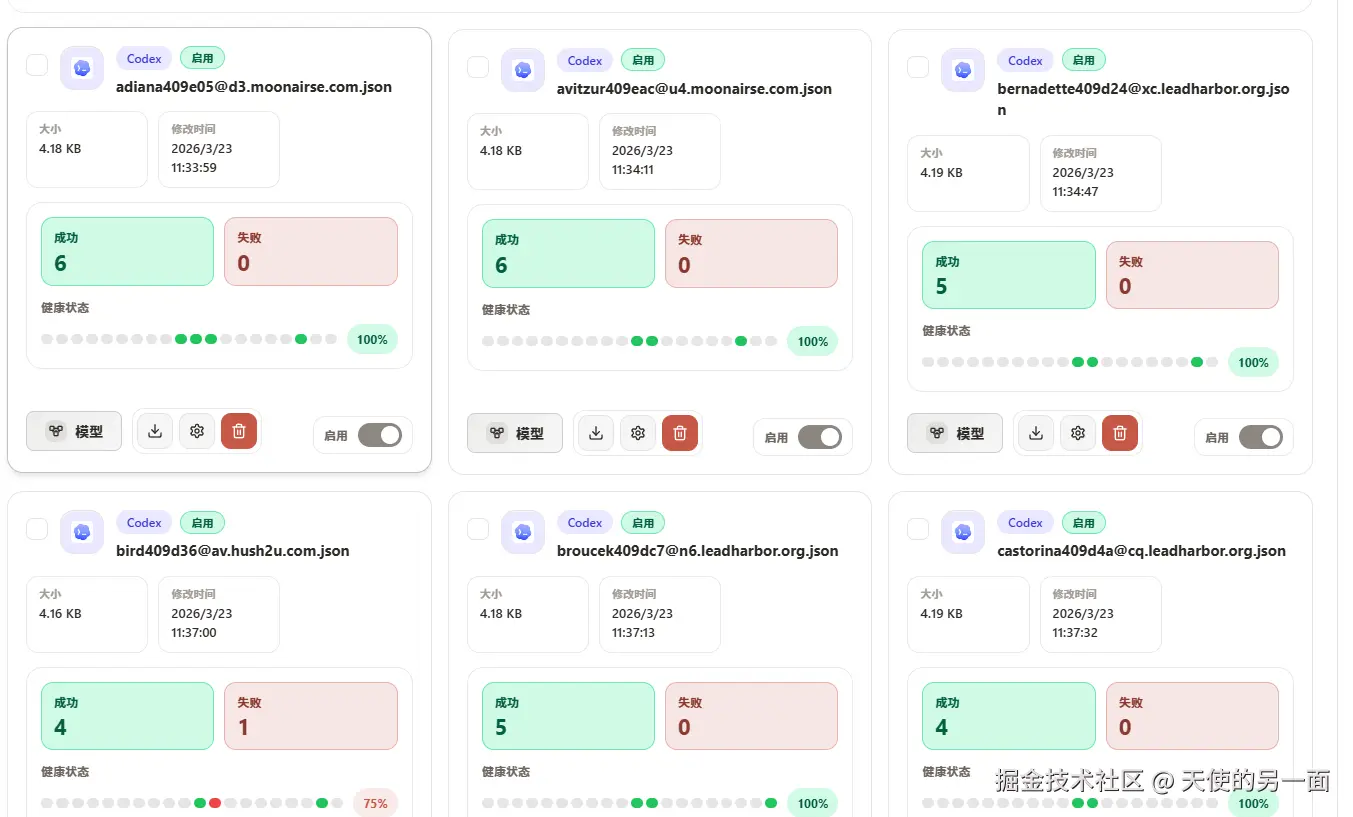
Task: Click 模型 button on avitzur409eac card
Action: pos(515,433)
